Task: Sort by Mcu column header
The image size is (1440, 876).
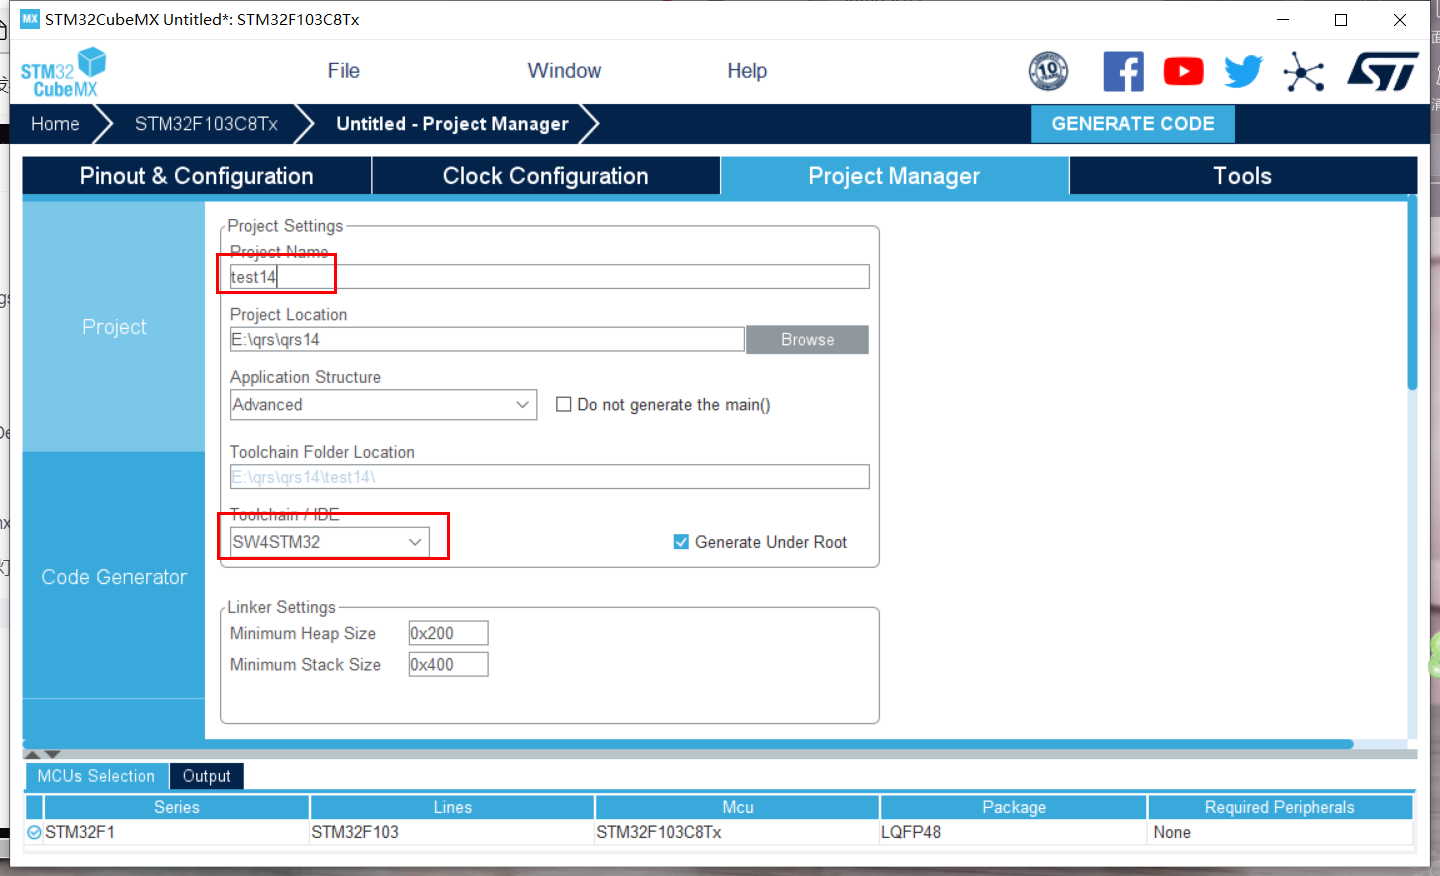Action: click(737, 807)
